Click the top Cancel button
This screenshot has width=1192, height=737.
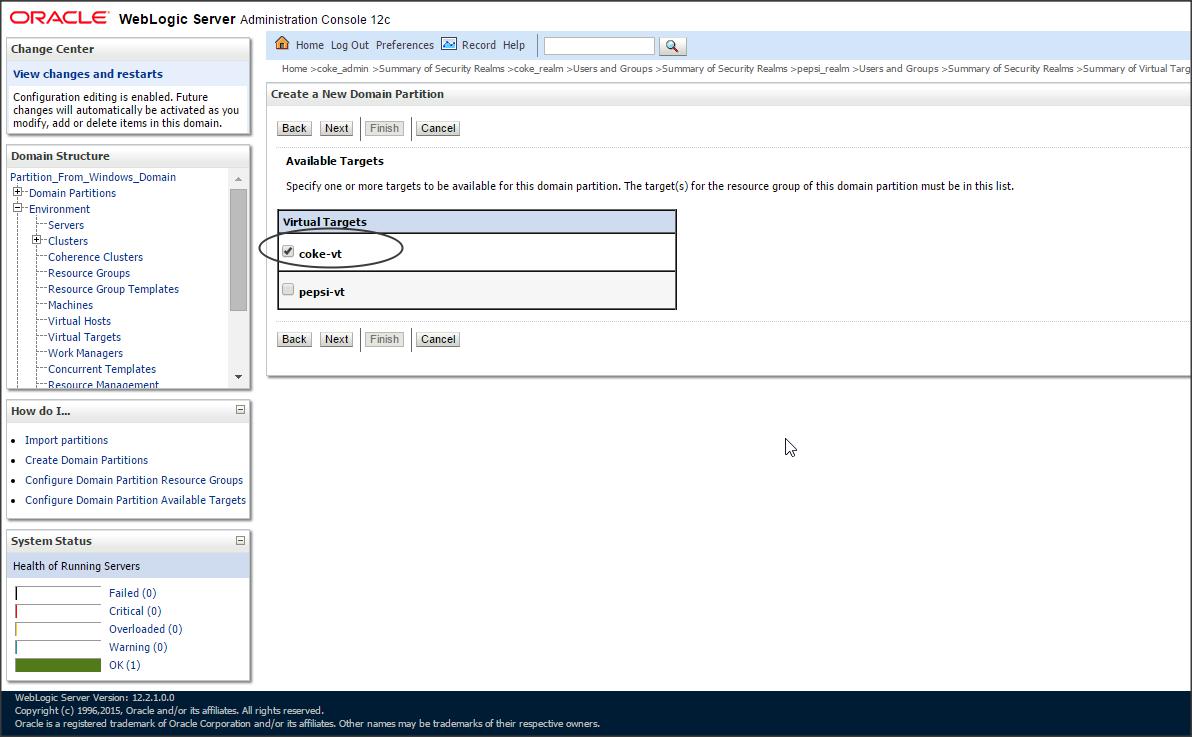point(439,129)
